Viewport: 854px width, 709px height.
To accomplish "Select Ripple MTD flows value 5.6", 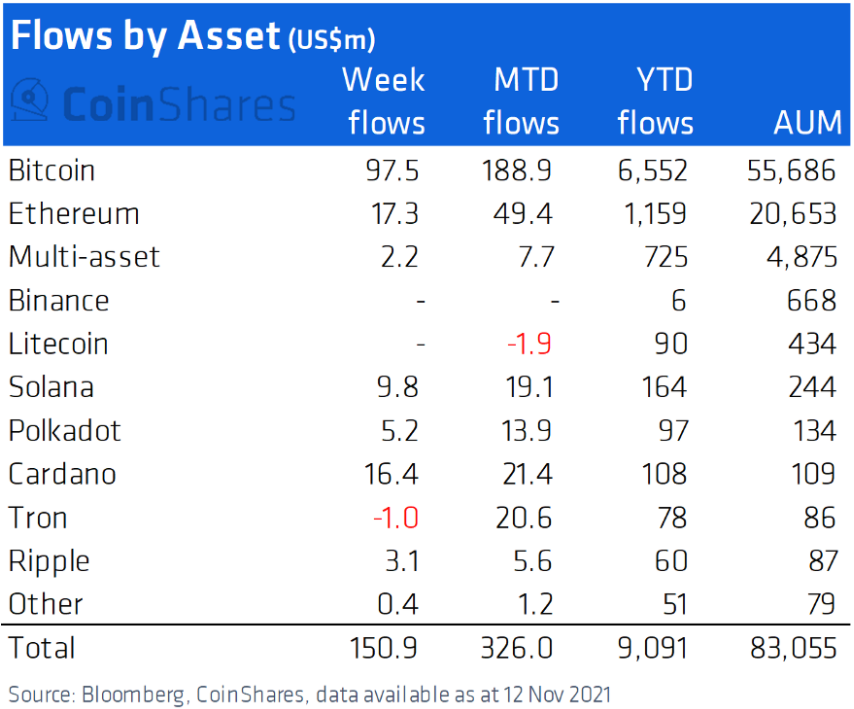I will 533,561.
